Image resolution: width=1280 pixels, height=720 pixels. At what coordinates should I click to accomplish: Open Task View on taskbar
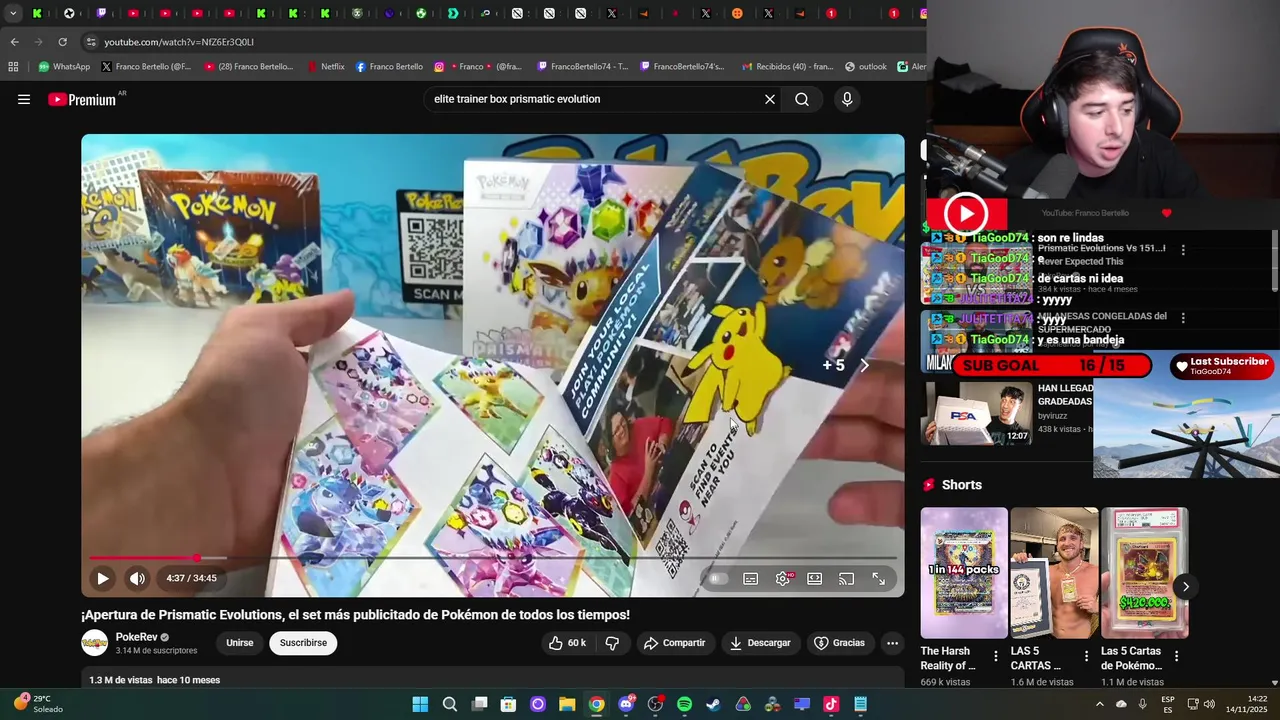[x=479, y=704]
